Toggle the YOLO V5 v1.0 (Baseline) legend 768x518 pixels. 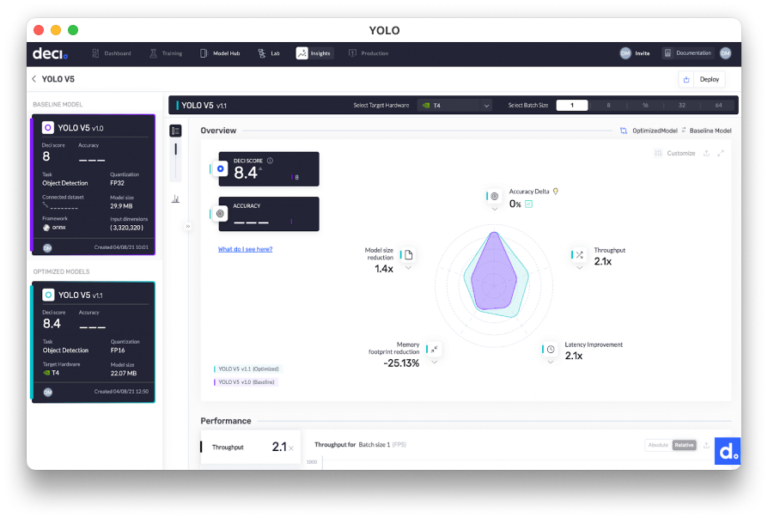245,382
